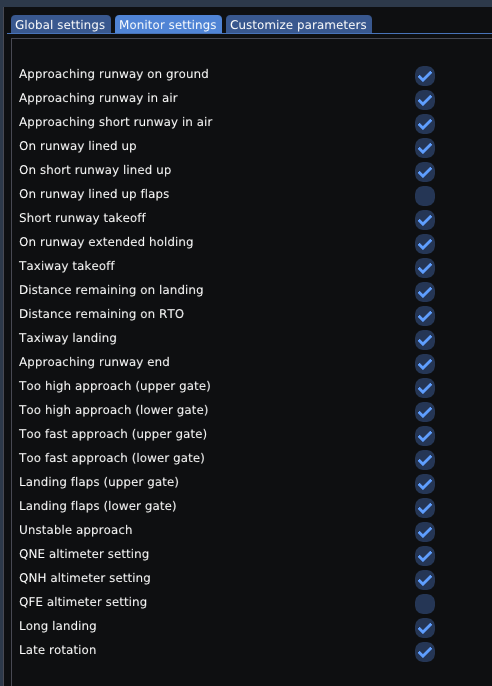Uncheck QNE altimeter setting

tap(425, 556)
